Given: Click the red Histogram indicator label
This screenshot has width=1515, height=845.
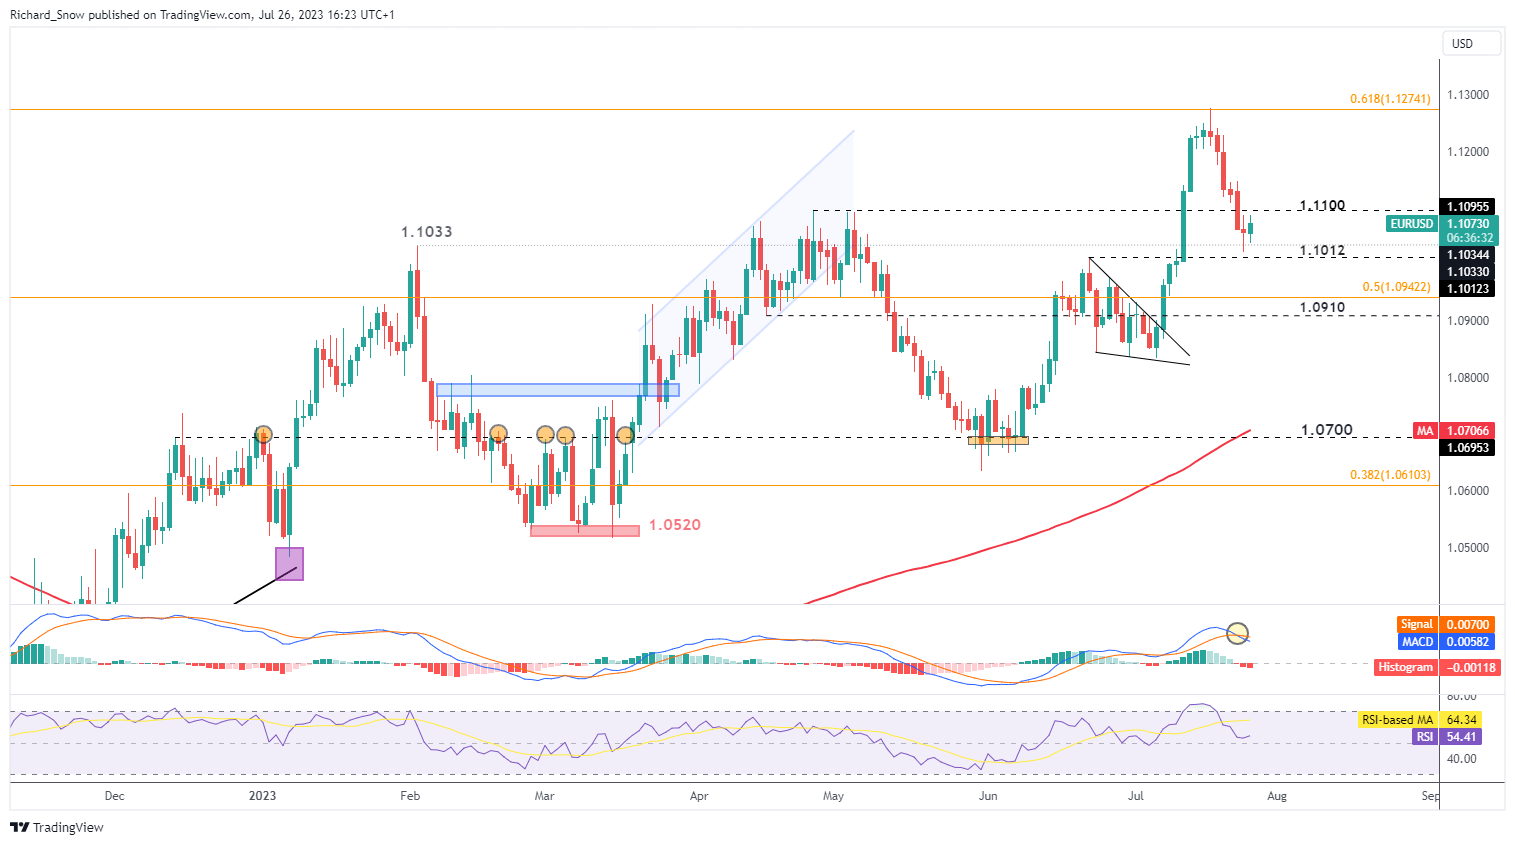Looking at the screenshot, I should 1406,667.
